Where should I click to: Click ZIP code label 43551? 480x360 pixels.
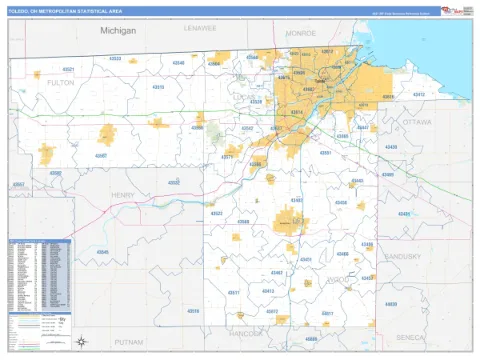click(x=326, y=153)
